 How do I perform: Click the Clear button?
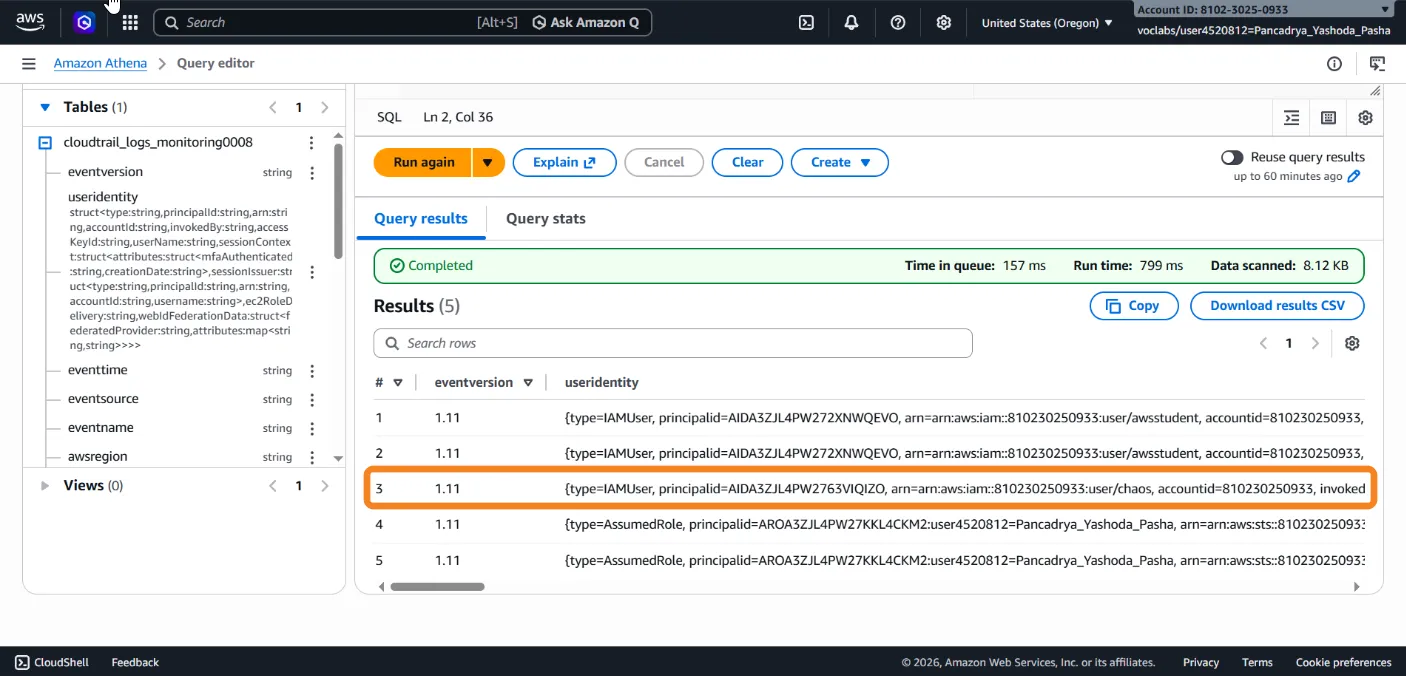pyautogui.click(x=748, y=162)
